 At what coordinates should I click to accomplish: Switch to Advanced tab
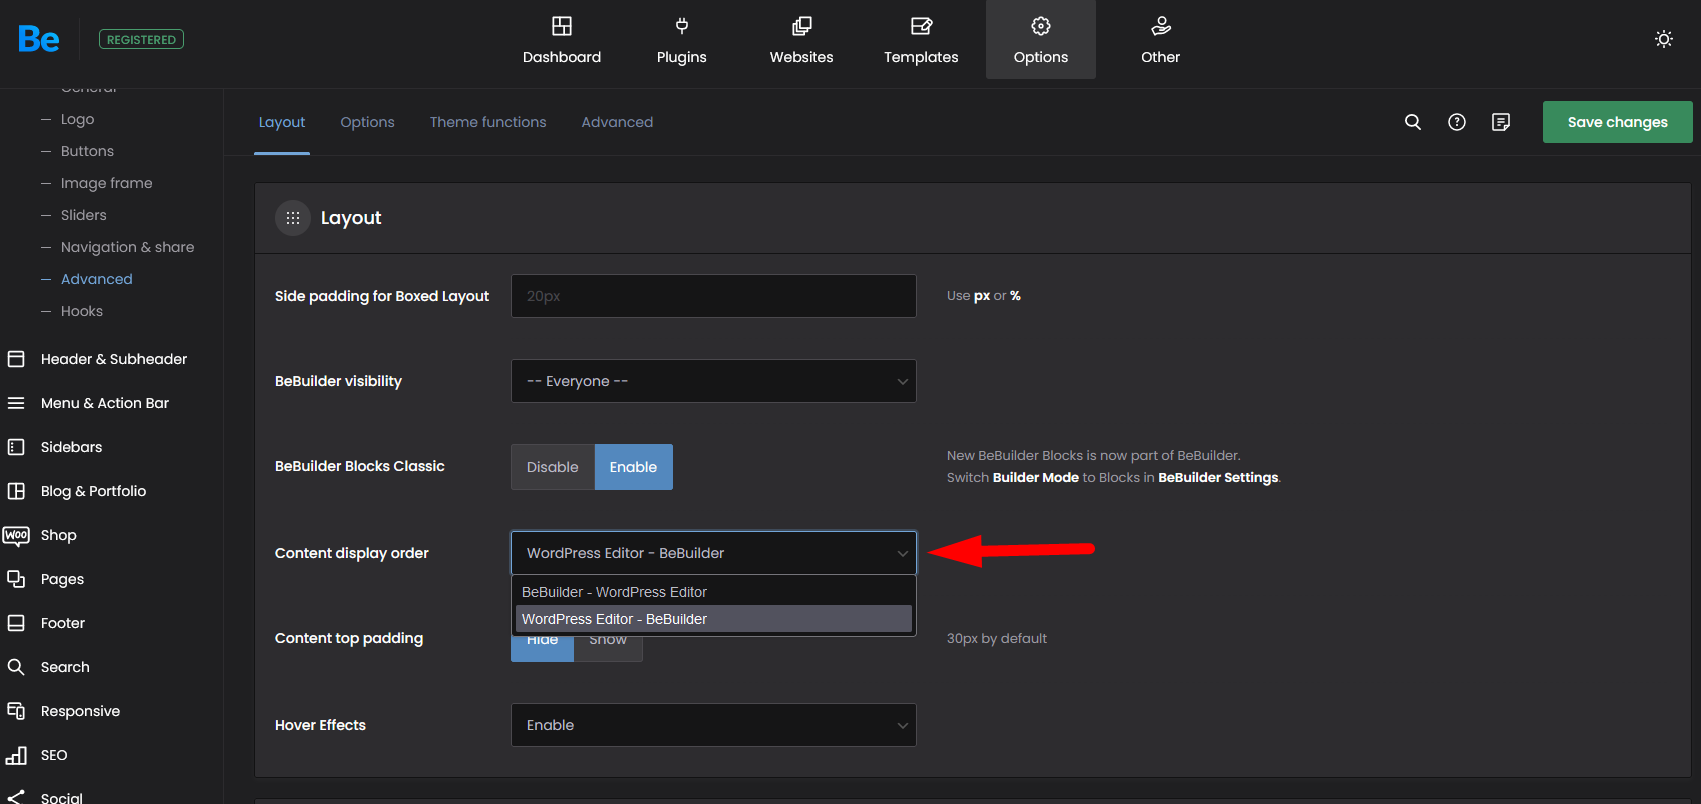[617, 122]
